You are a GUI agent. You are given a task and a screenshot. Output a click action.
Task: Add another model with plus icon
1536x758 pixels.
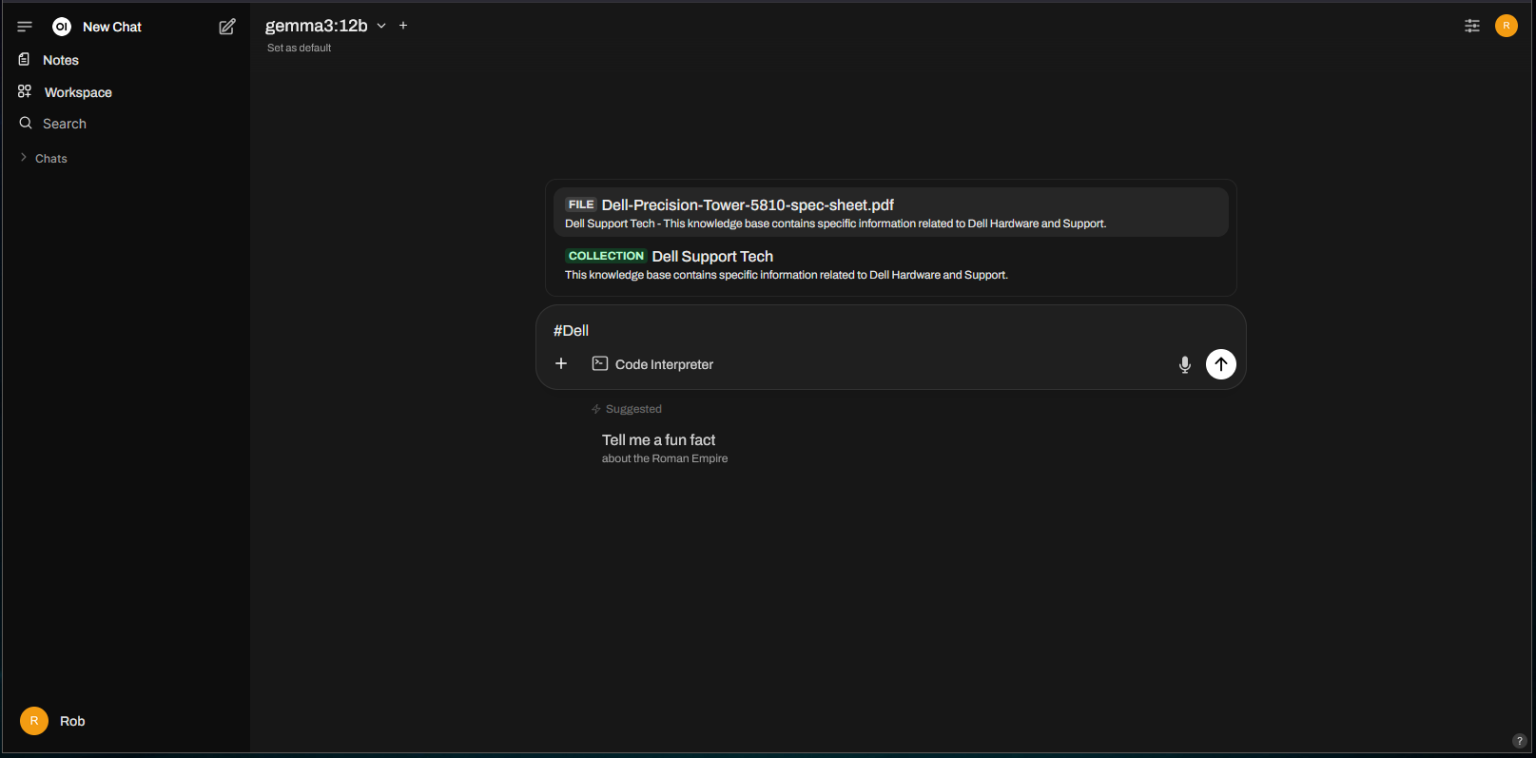pyautogui.click(x=403, y=26)
